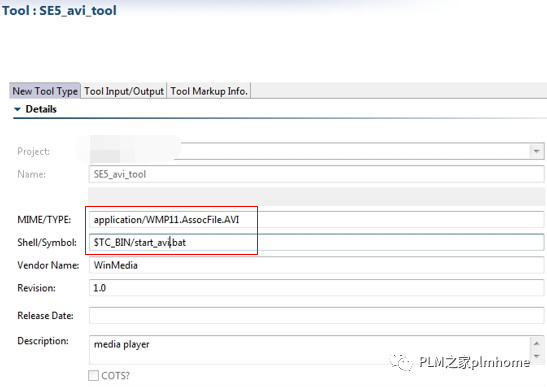Click the Vendor Name label
This screenshot has width=547, height=387.
[48, 265]
